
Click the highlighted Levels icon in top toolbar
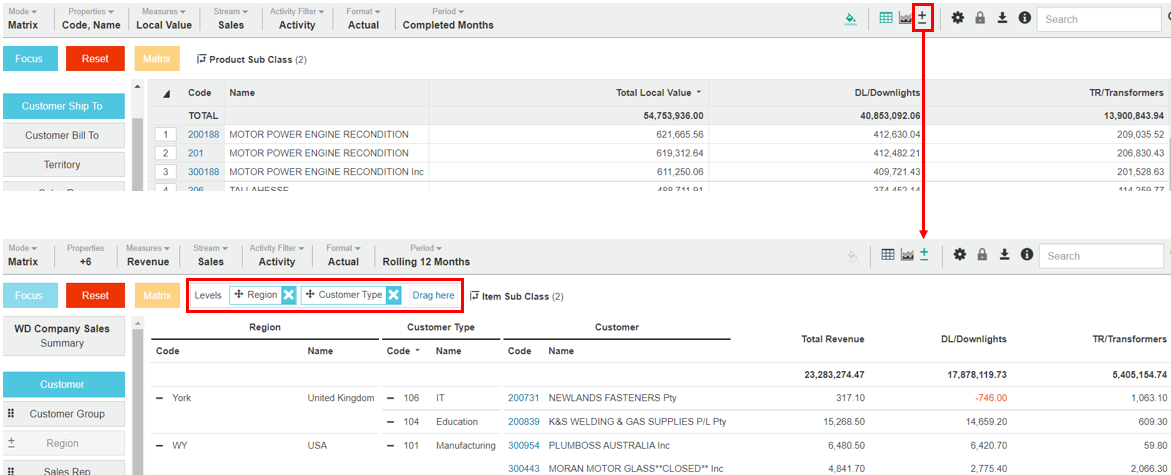pyautogui.click(x=922, y=18)
